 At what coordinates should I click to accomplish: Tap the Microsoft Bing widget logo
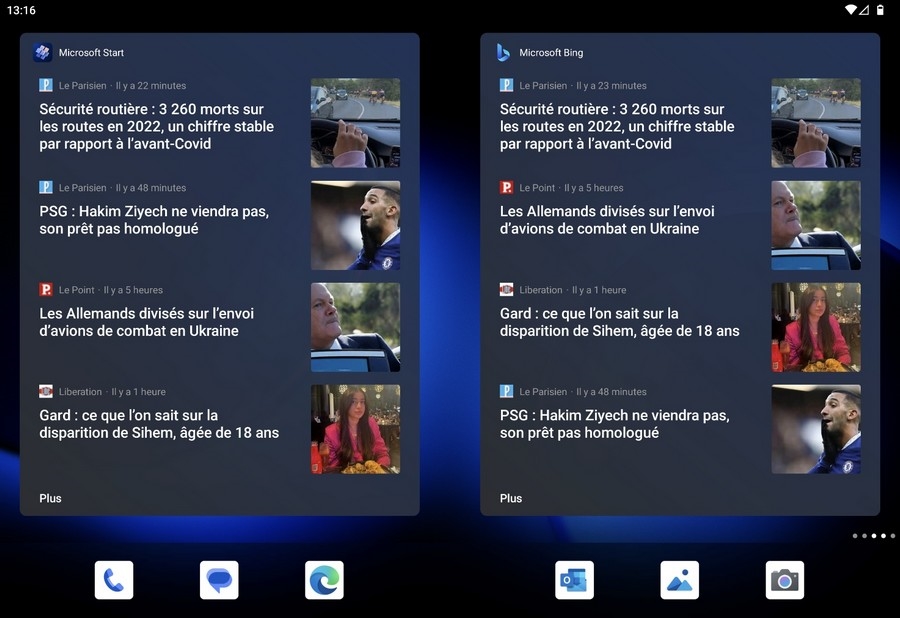(503, 52)
